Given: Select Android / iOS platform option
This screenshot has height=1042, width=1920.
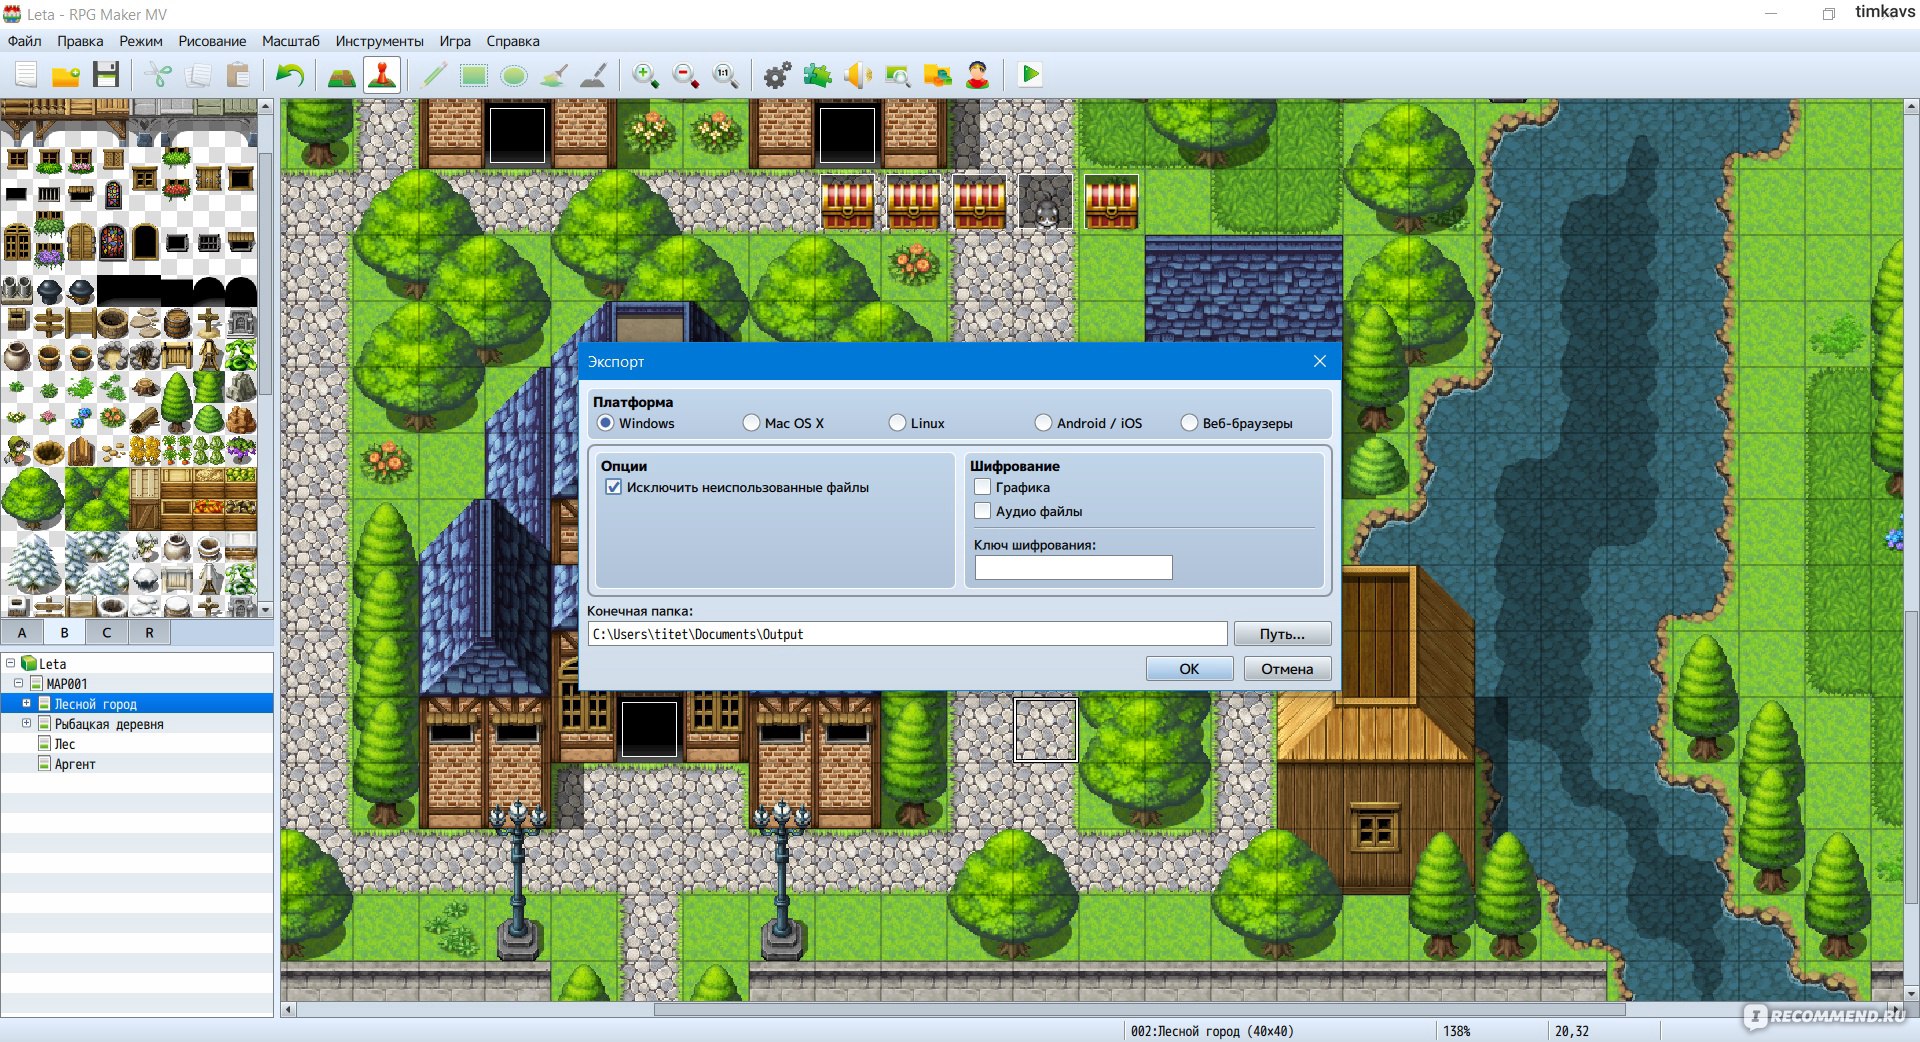Looking at the screenshot, I should (x=1043, y=423).
